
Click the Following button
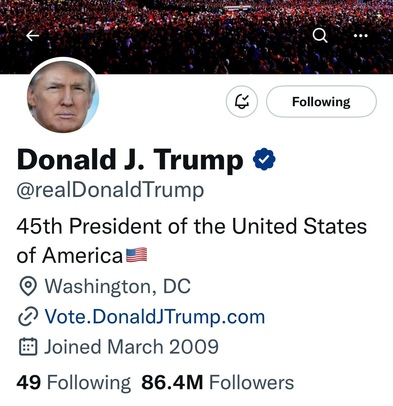point(321,102)
